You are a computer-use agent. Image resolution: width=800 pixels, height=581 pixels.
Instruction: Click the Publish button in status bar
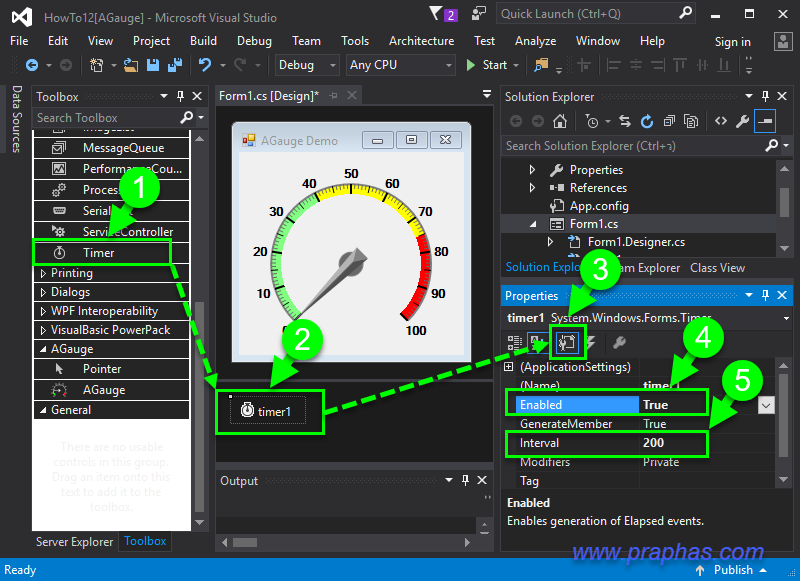[x=732, y=570]
